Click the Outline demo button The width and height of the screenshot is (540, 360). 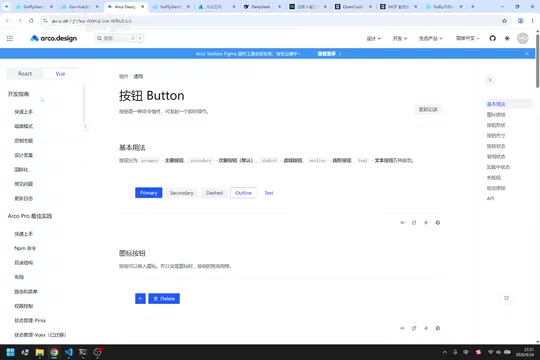243,193
